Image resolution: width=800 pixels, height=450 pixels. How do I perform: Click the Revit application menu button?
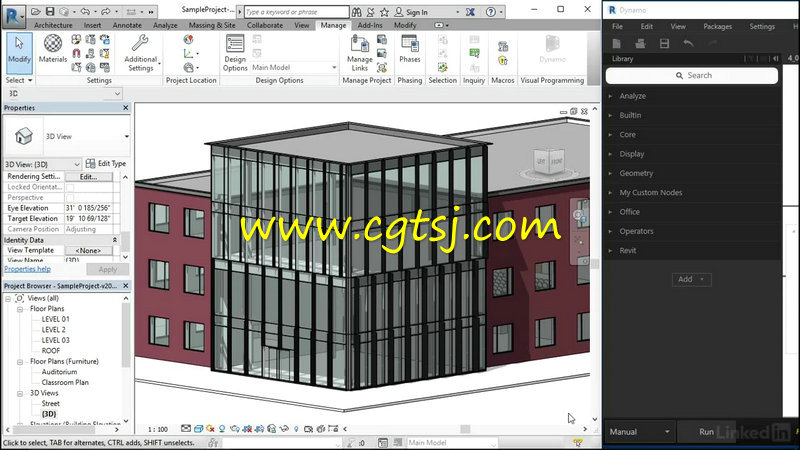tap(13, 15)
